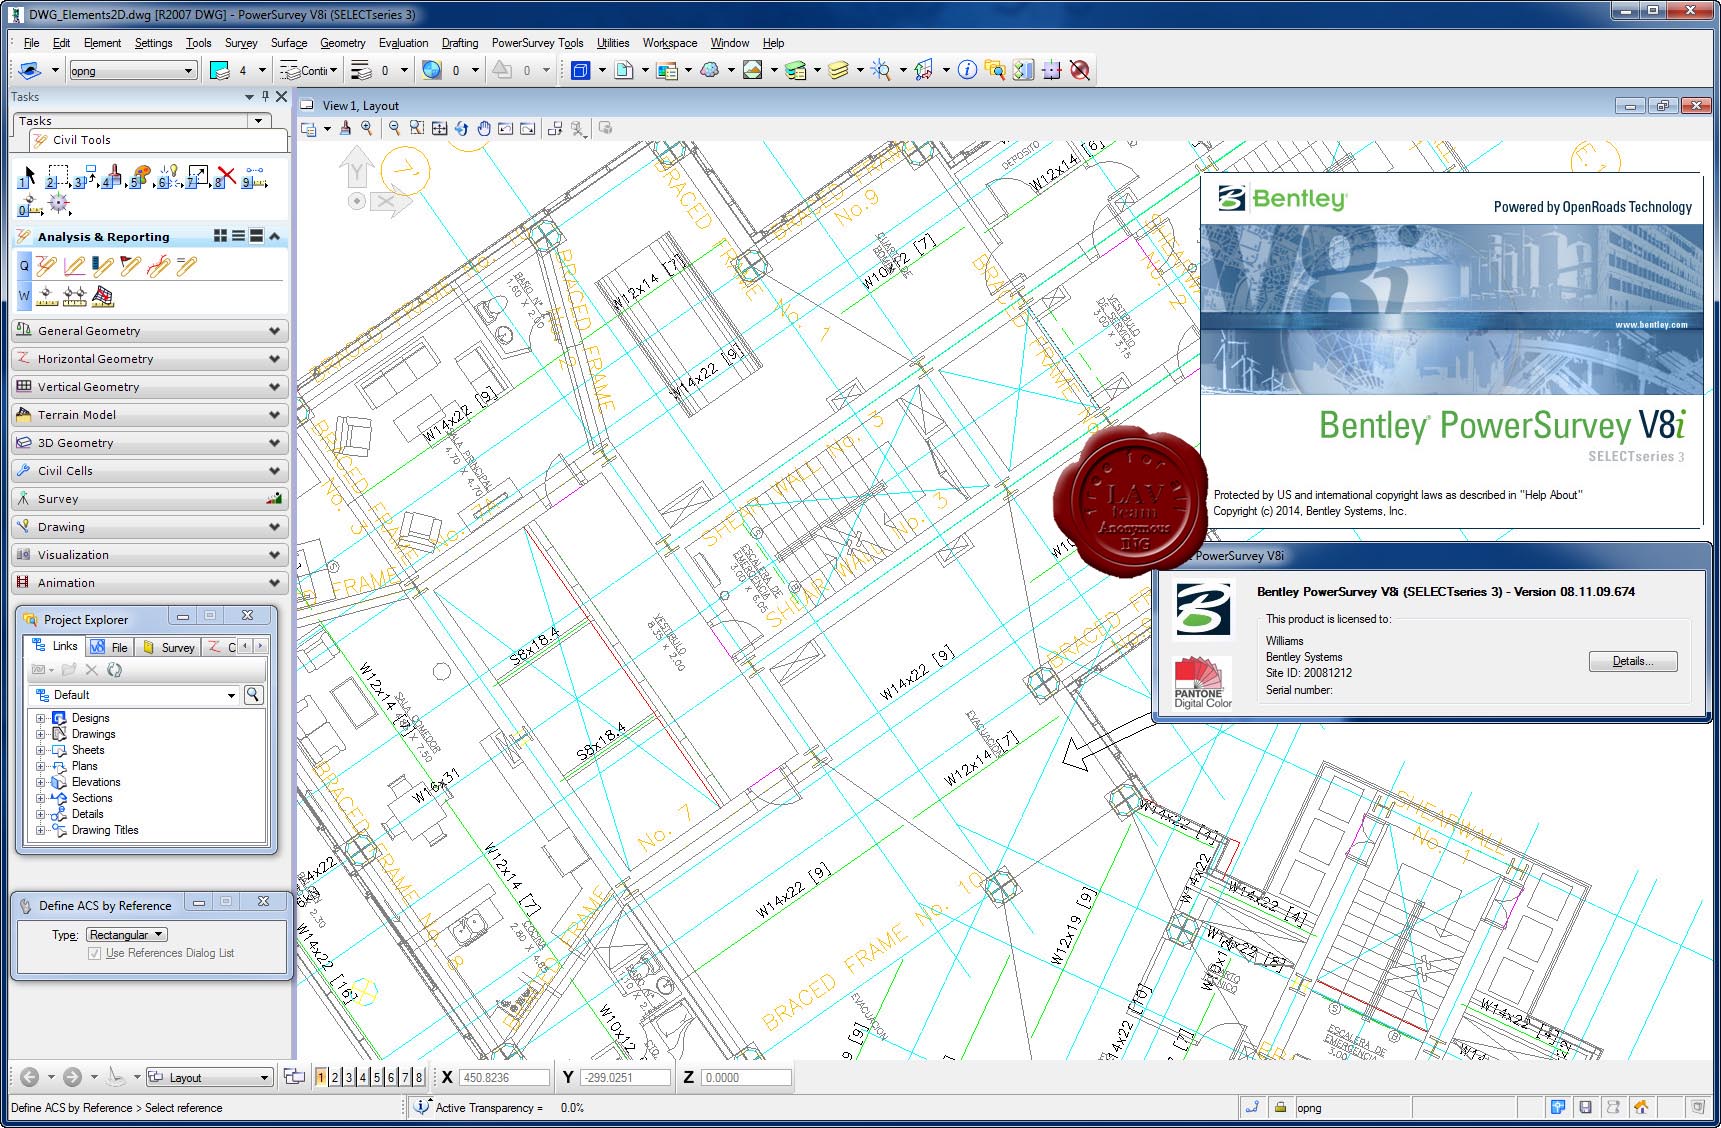
Task: Click the Fit View icon
Action: click(439, 128)
